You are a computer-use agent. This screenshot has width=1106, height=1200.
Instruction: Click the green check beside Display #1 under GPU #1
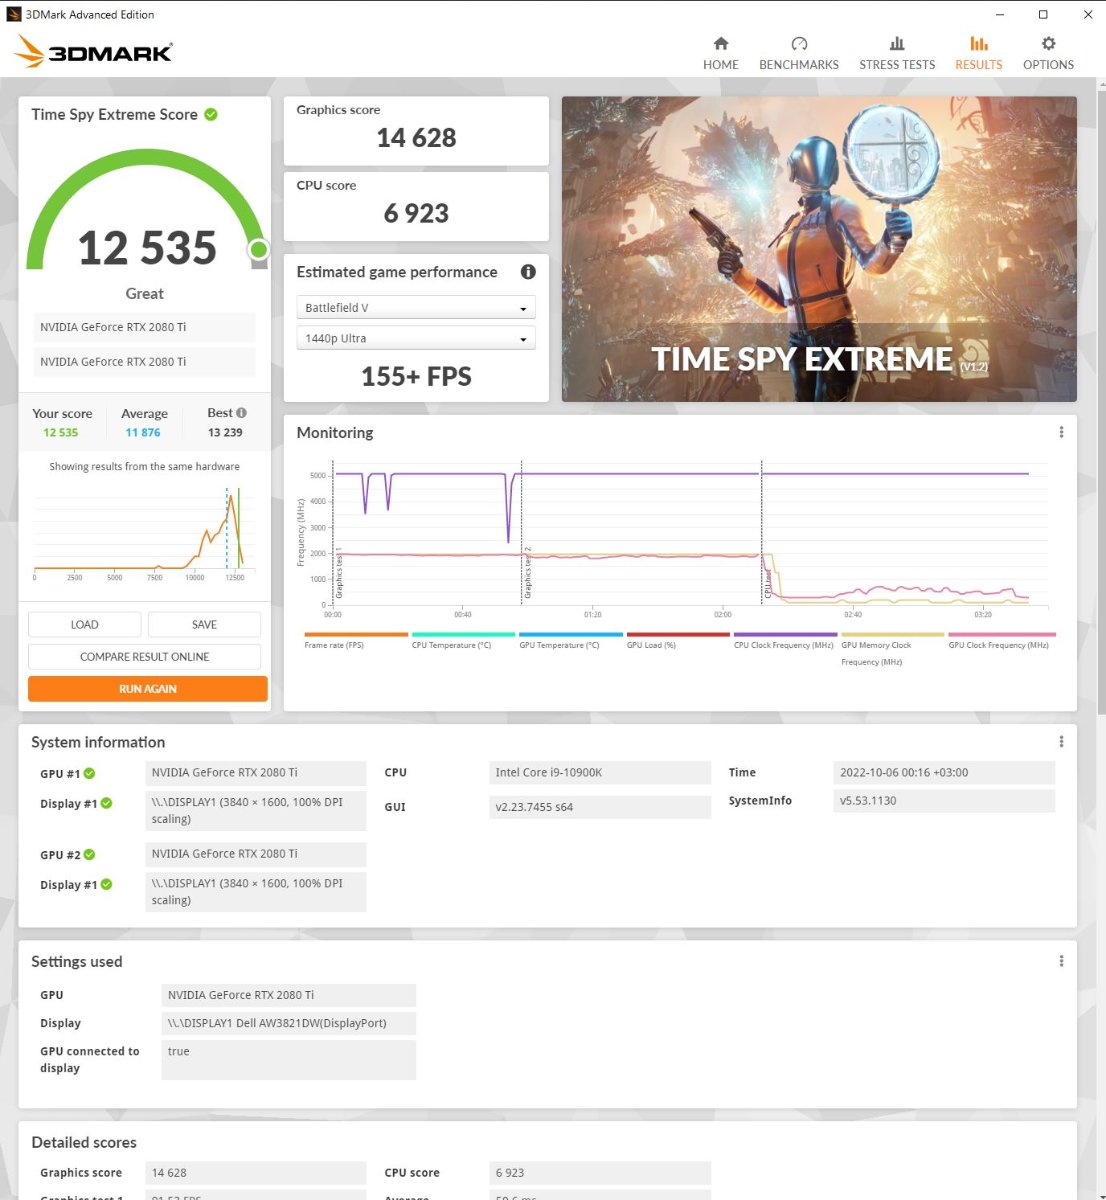(107, 803)
